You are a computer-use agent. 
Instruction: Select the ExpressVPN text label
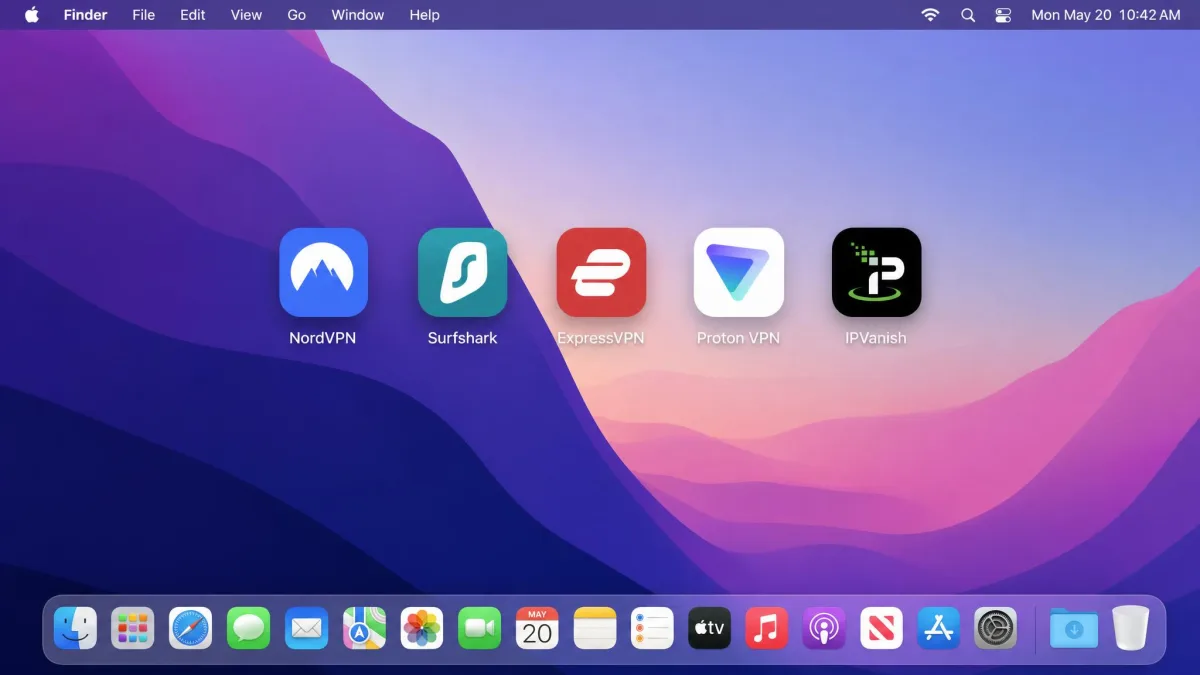601,338
